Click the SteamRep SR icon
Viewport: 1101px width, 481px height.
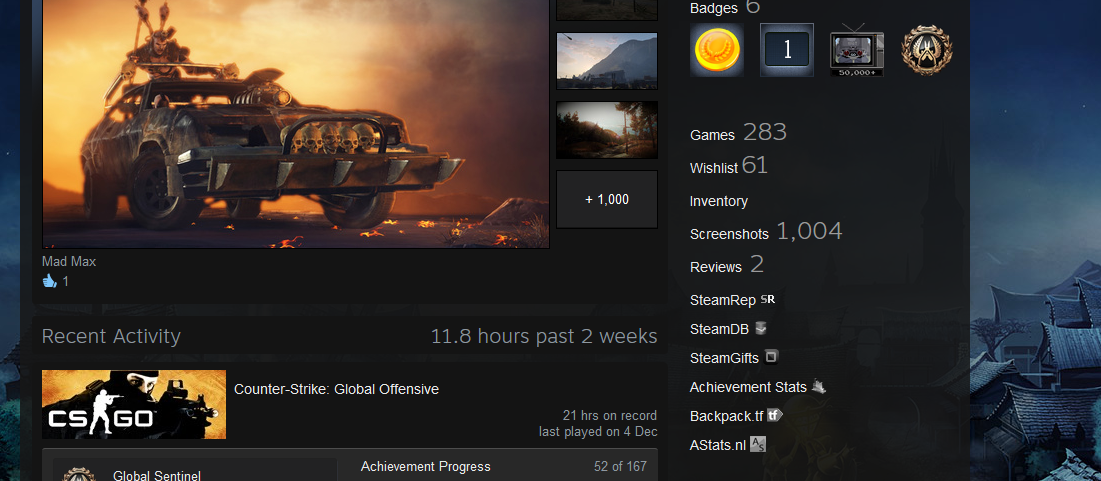(x=767, y=299)
